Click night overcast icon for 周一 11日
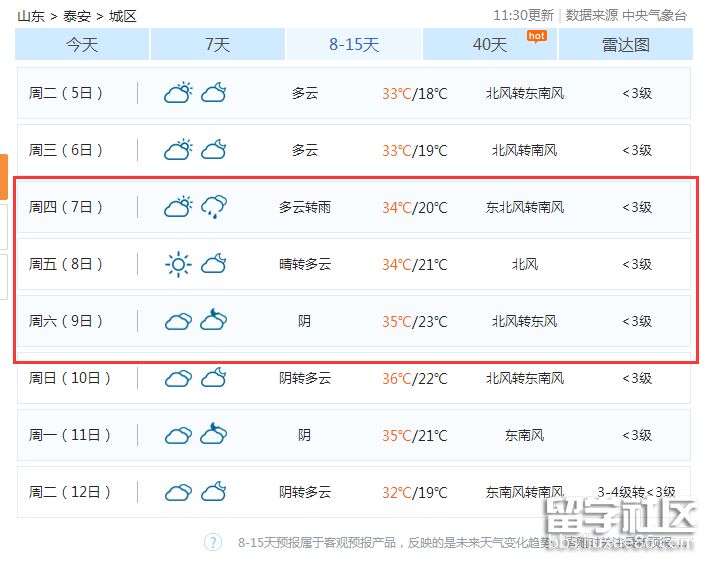 214,434
